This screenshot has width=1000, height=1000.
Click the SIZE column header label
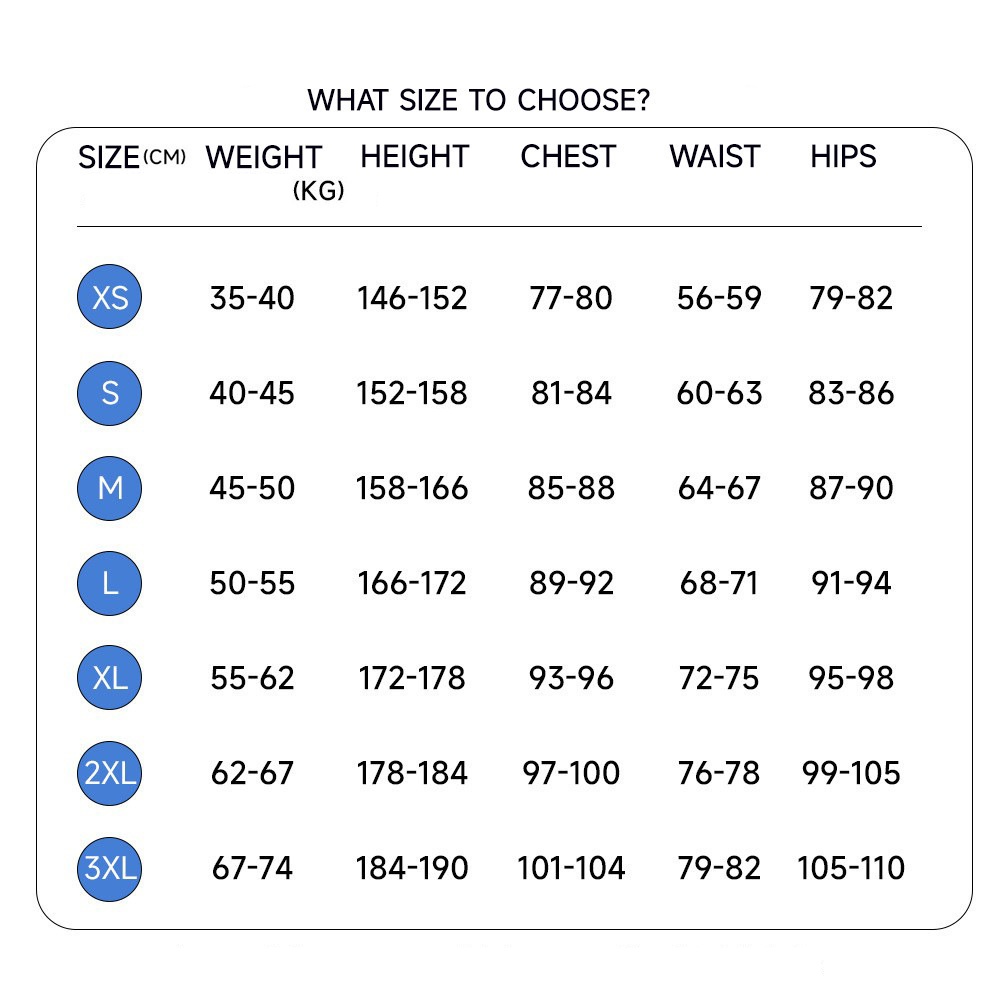[109, 158]
